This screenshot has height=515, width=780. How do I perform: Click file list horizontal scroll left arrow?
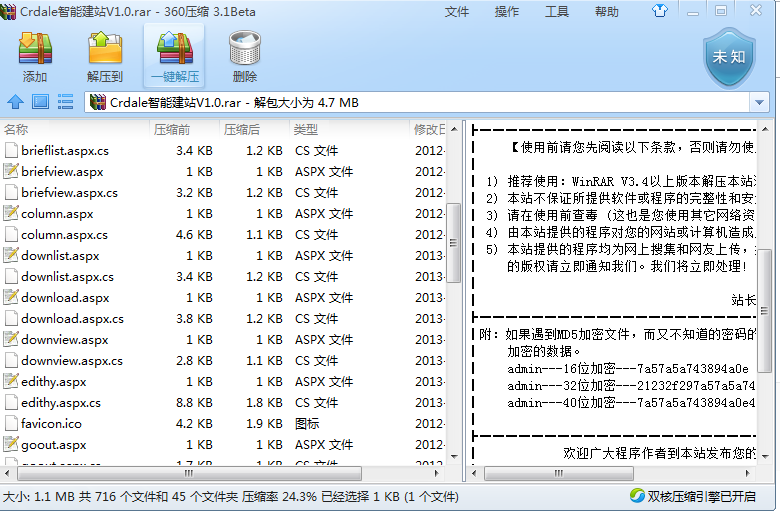click(x=6, y=473)
